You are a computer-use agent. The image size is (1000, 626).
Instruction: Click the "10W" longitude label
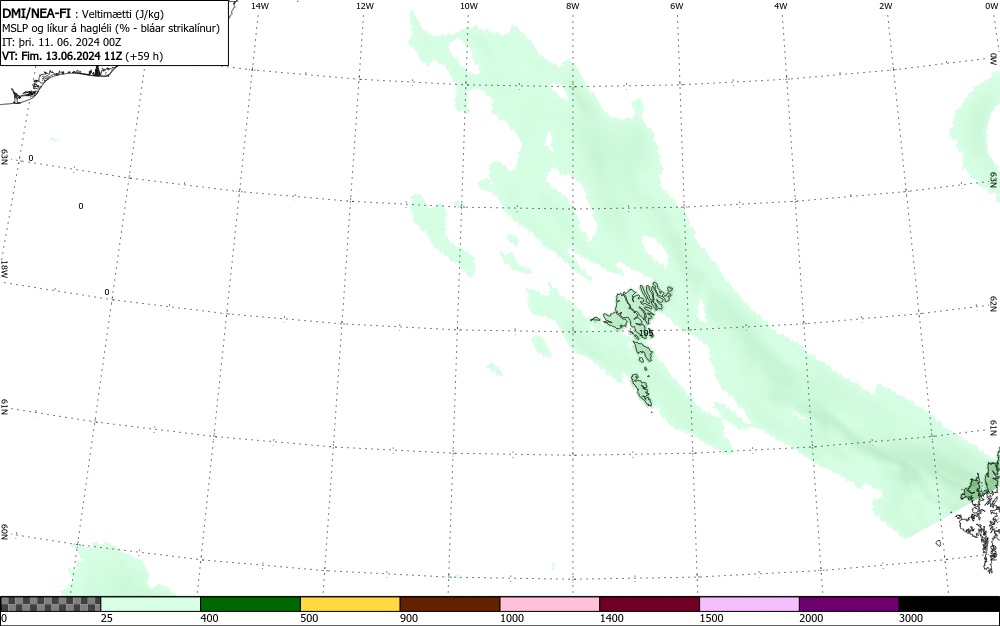click(469, 6)
